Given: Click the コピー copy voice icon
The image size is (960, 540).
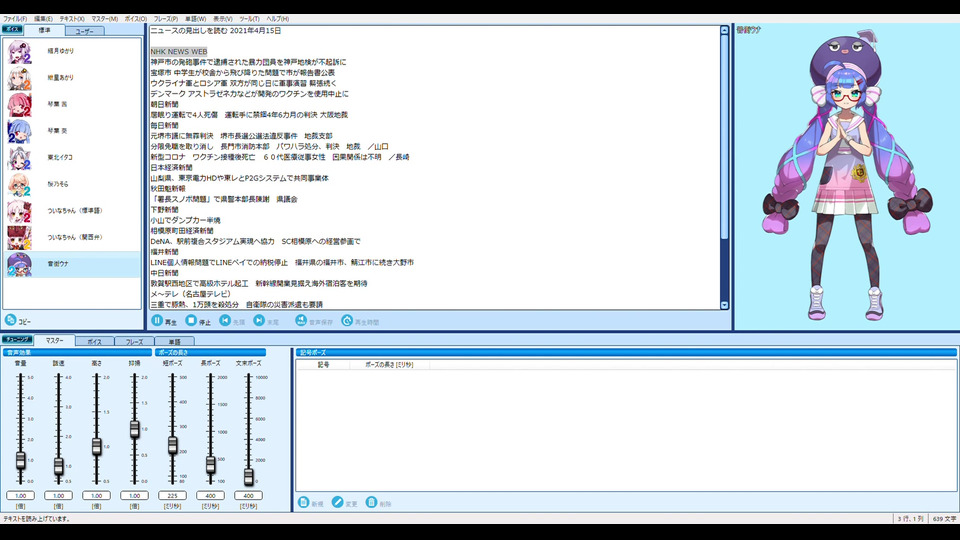Looking at the screenshot, I should pyautogui.click(x=10, y=320).
